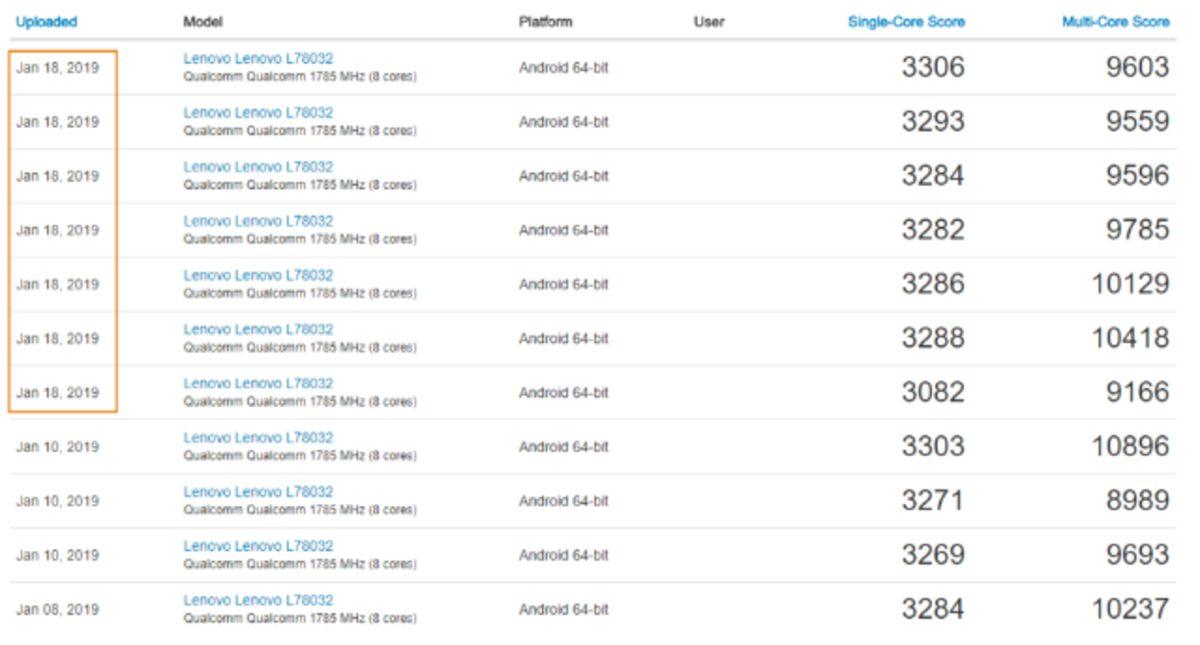Click the Jan 08, 2019 upload date

57,609
